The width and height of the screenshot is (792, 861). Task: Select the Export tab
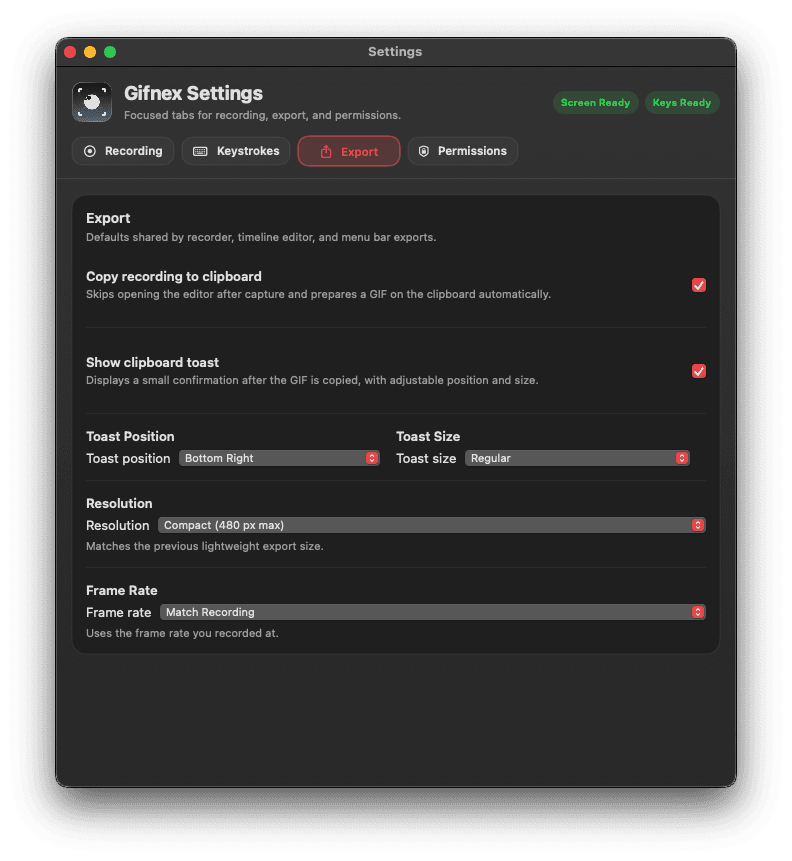349,151
